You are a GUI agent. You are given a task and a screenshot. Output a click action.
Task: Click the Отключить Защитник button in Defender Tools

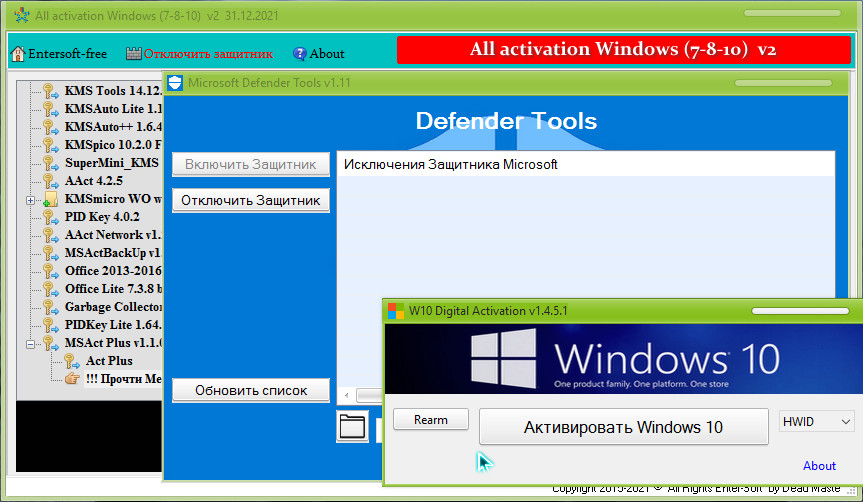[251, 200]
